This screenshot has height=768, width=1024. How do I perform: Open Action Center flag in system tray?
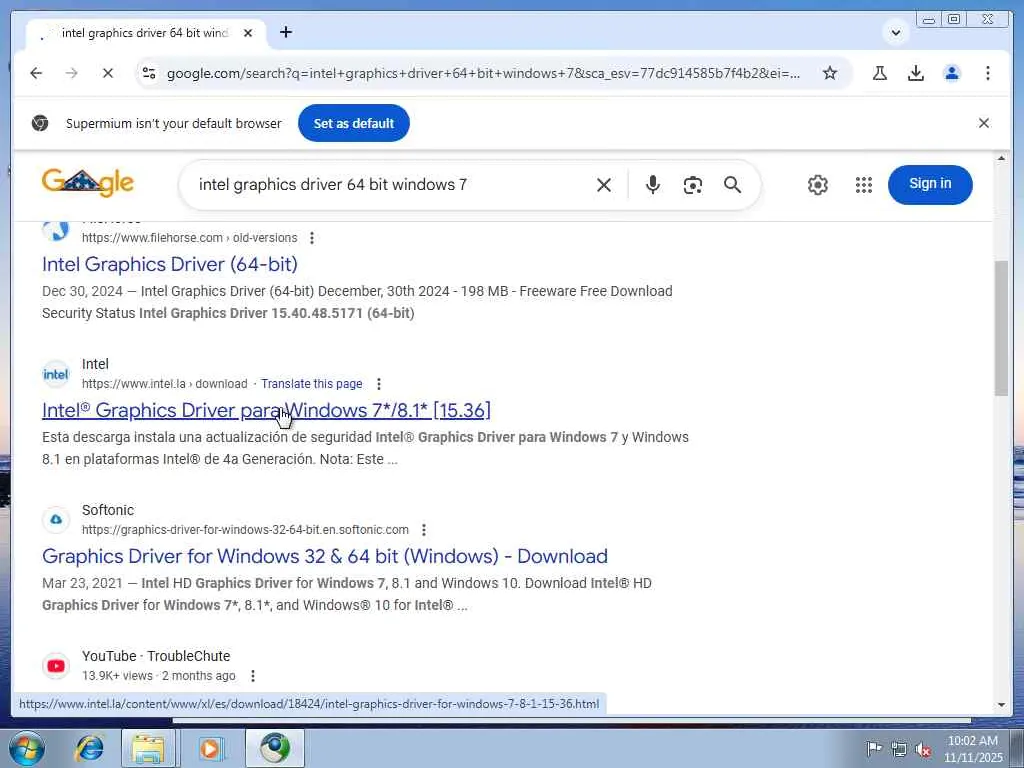point(874,748)
